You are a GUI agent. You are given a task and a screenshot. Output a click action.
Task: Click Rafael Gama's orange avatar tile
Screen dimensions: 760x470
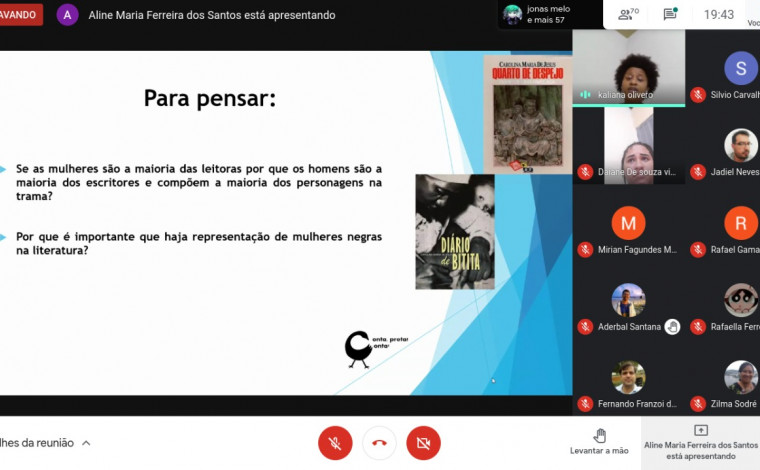740,222
